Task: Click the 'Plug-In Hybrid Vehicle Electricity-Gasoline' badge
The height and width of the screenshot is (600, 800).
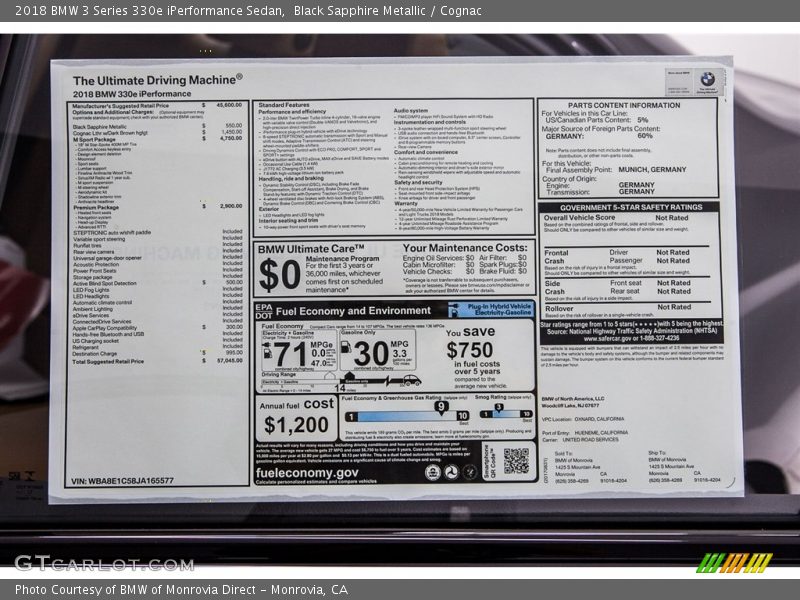Action: tap(491, 309)
